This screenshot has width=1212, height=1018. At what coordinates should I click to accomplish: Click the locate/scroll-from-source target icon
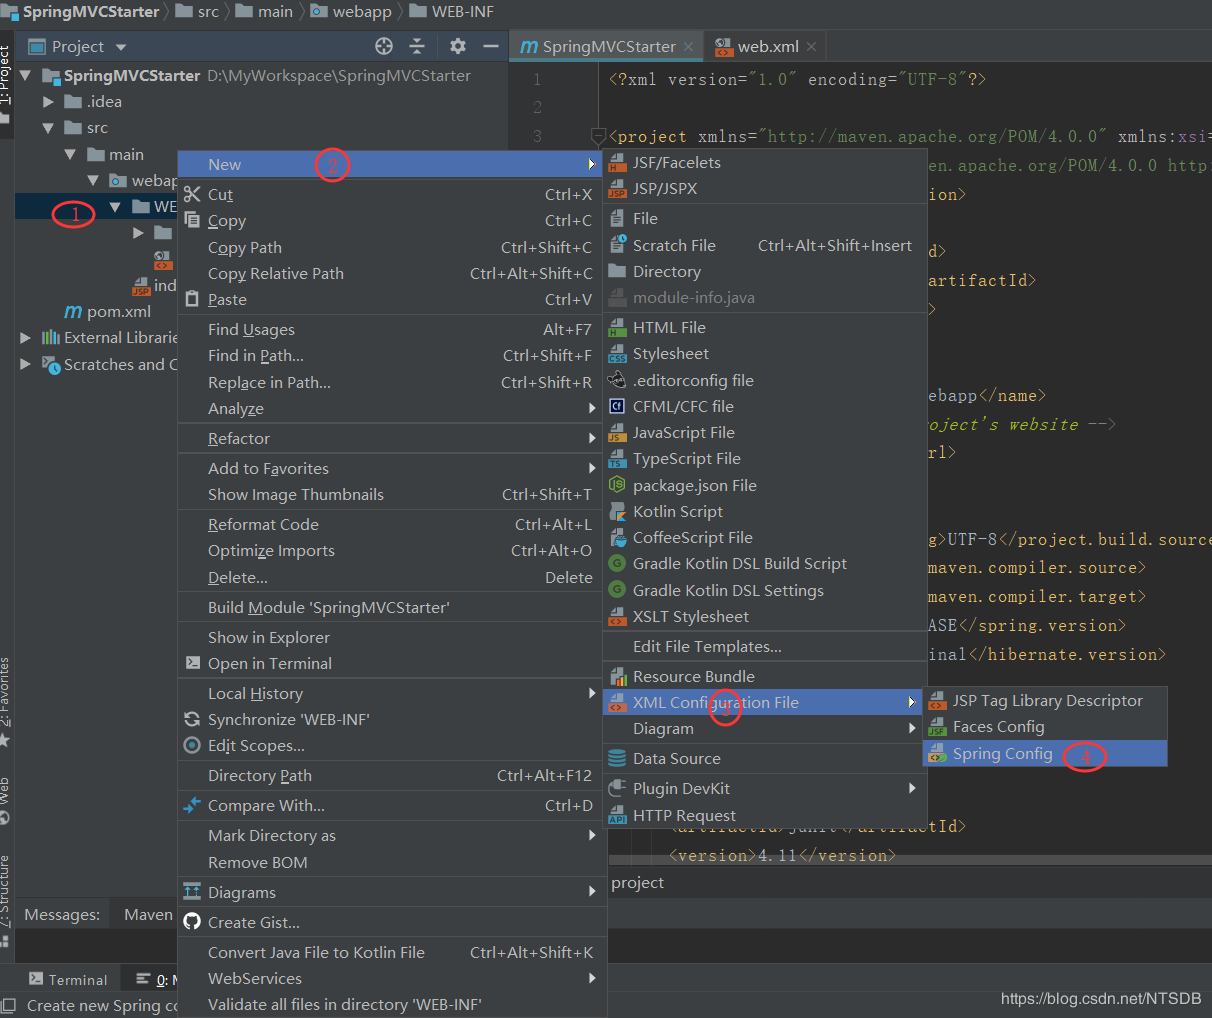pyautogui.click(x=384, y=46)
